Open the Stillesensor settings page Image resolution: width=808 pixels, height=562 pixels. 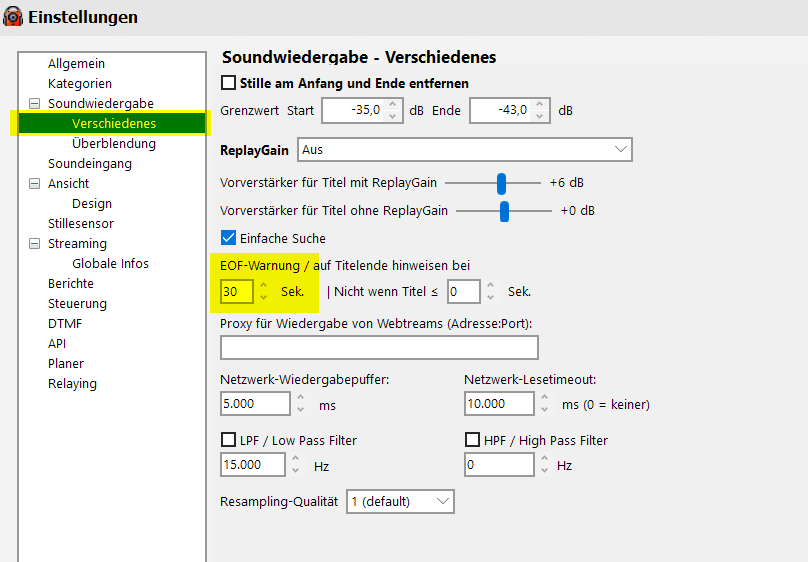81,224
